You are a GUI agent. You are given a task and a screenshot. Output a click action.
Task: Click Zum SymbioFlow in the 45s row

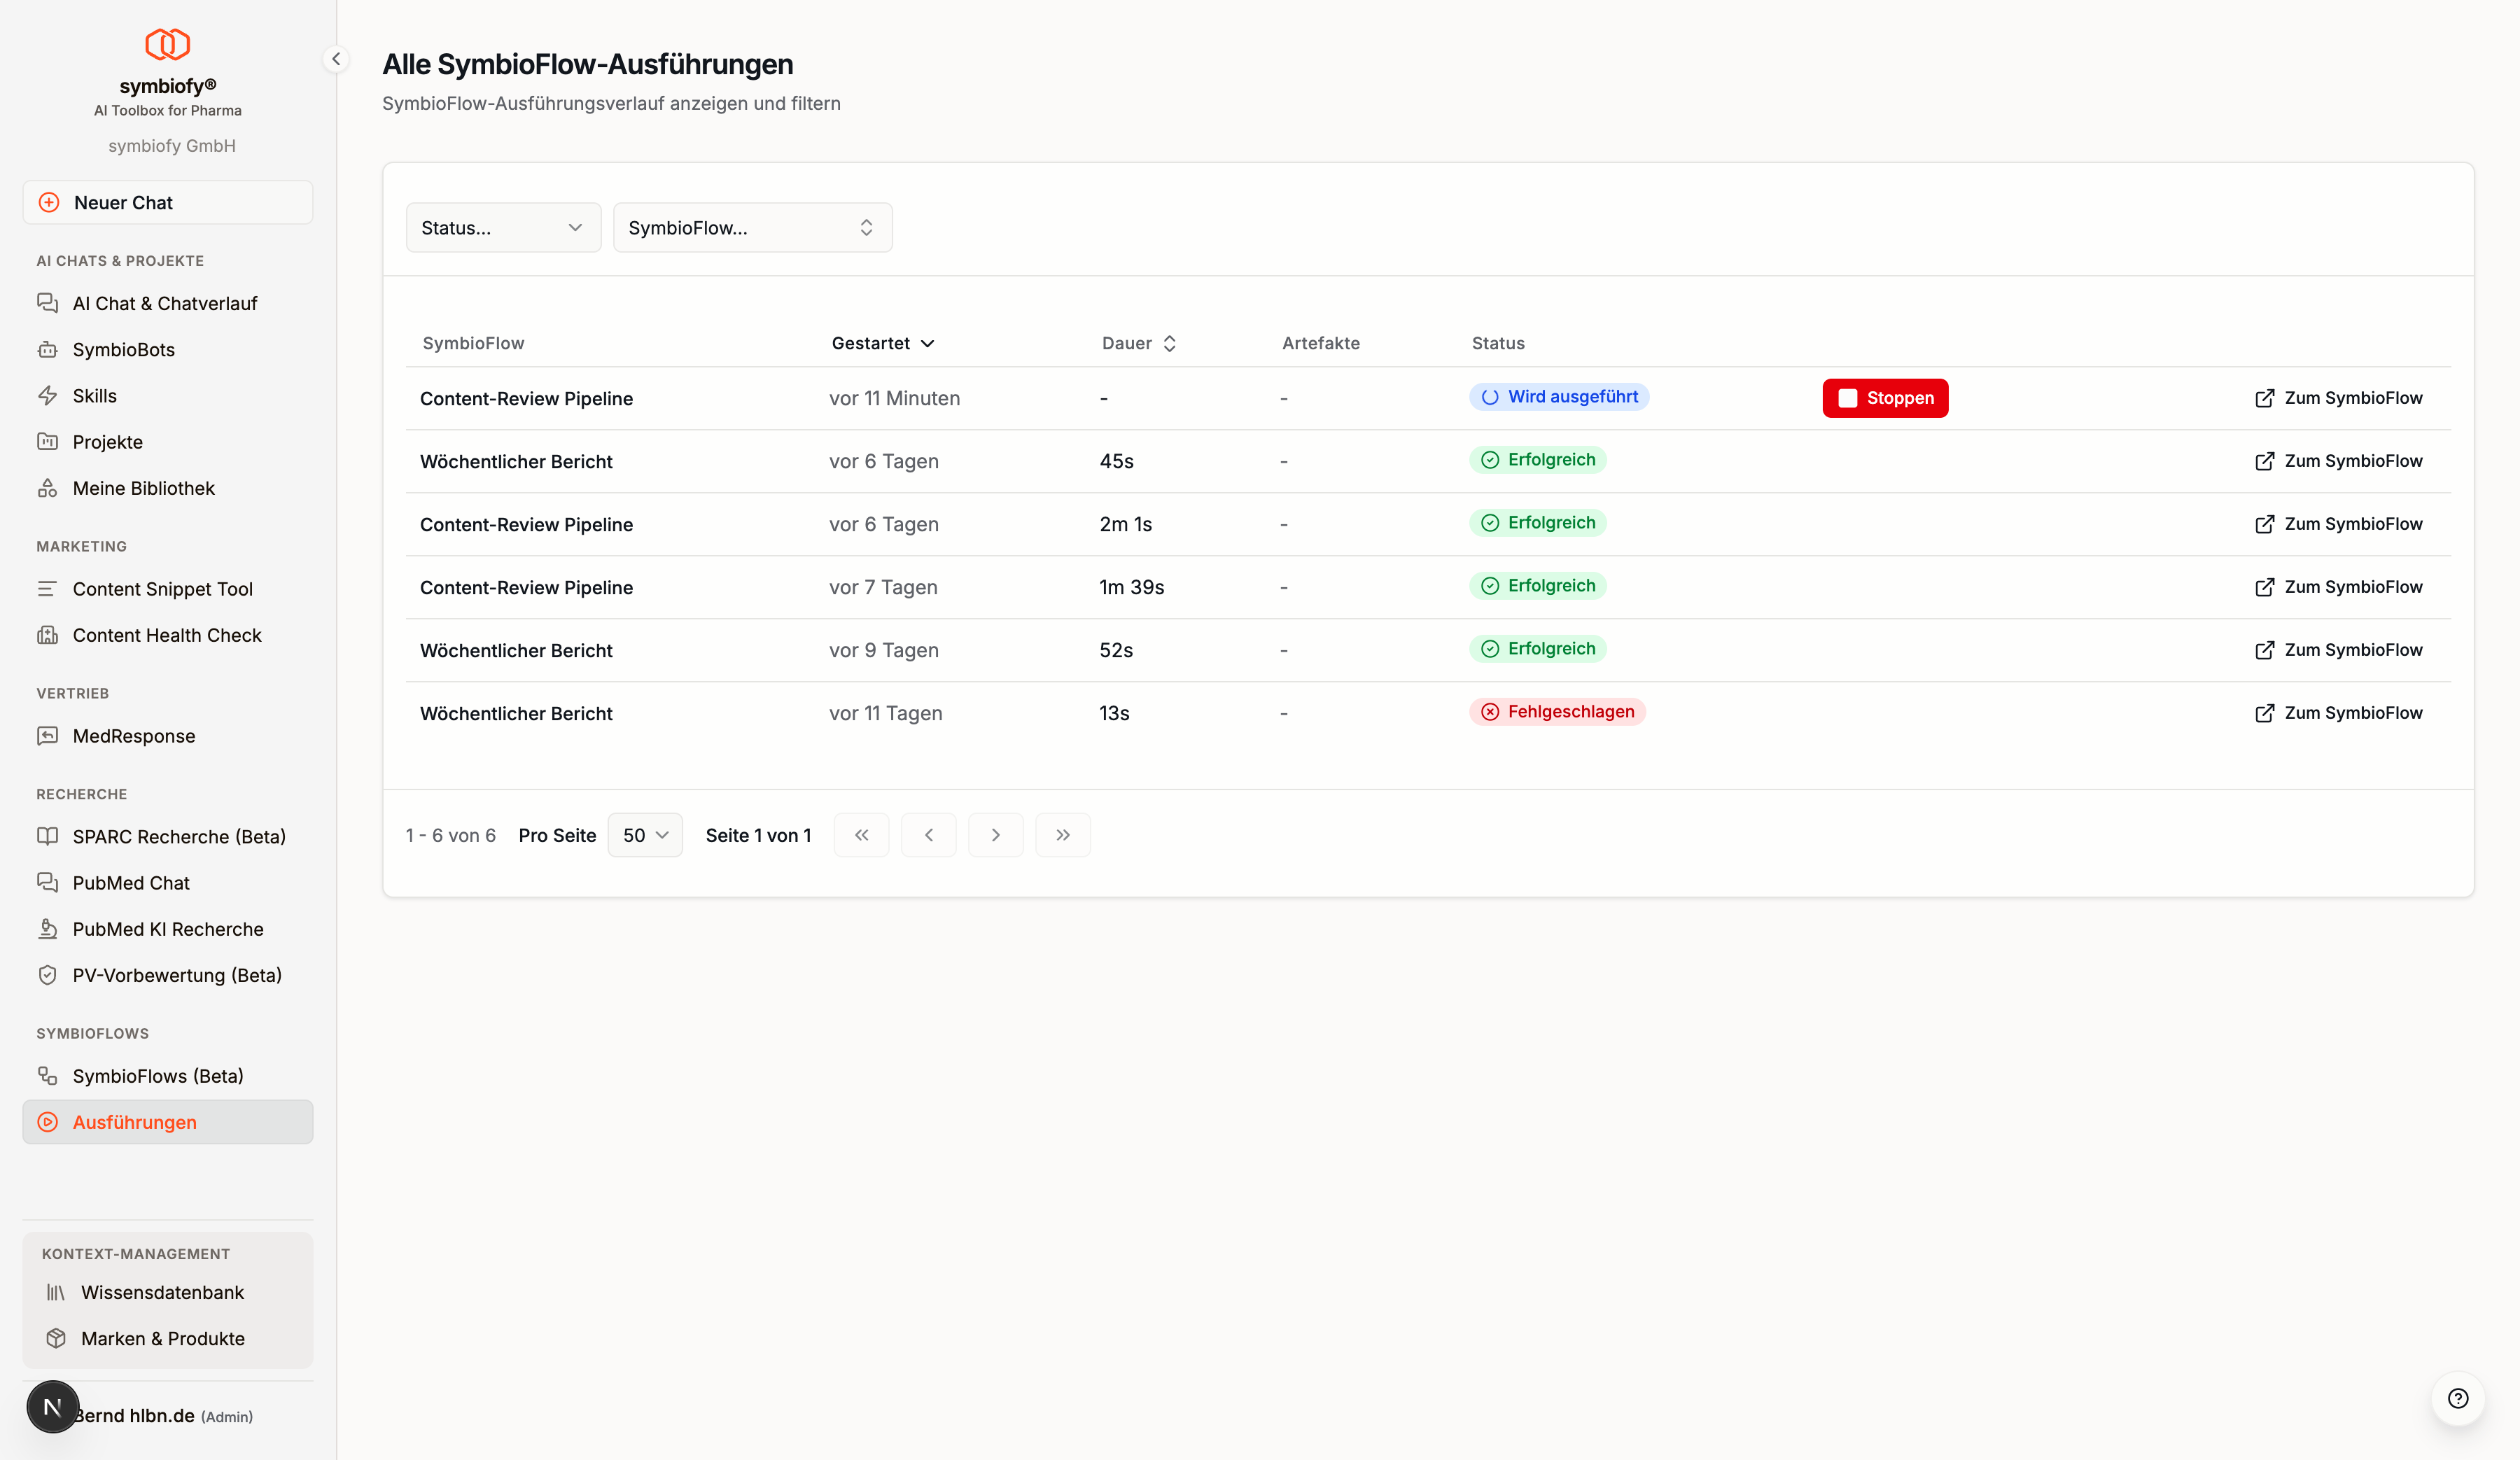click(2338, 461)
